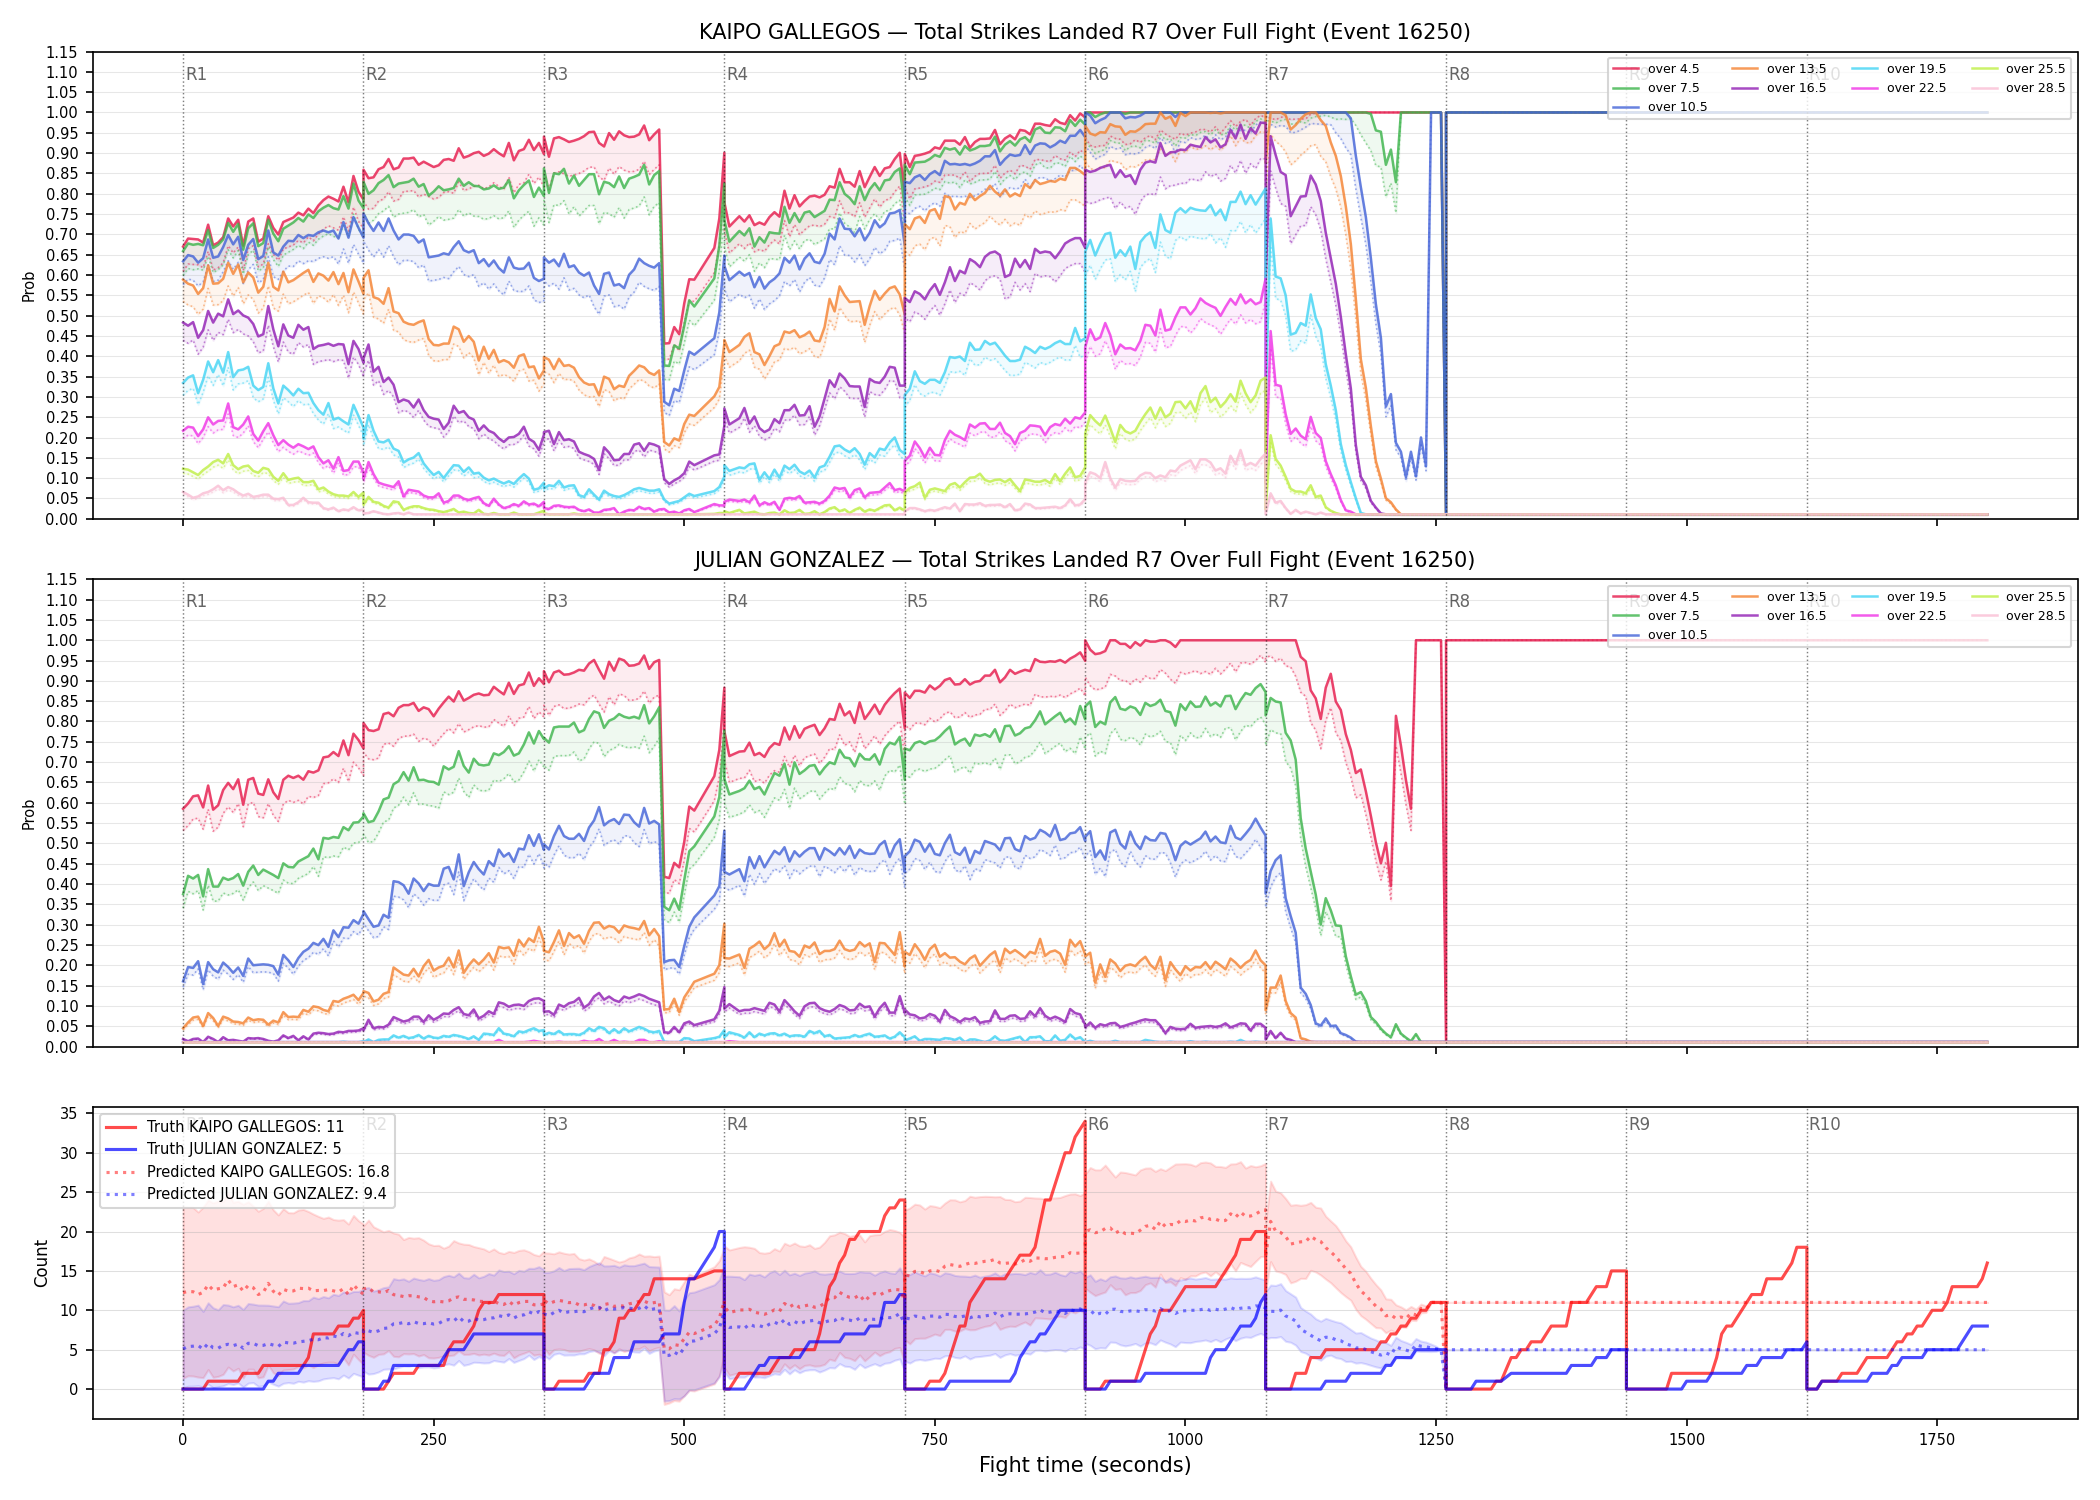
Task: Click R1 round marker on Kaipo Gallegos chart
Action: [196, 74]
